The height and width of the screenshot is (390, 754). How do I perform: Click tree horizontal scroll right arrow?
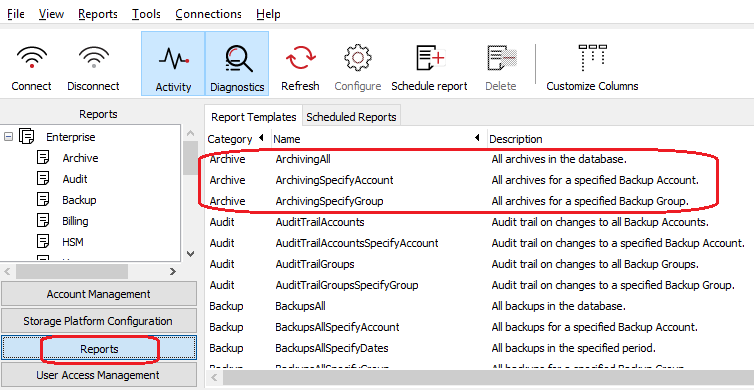(173, 272)
